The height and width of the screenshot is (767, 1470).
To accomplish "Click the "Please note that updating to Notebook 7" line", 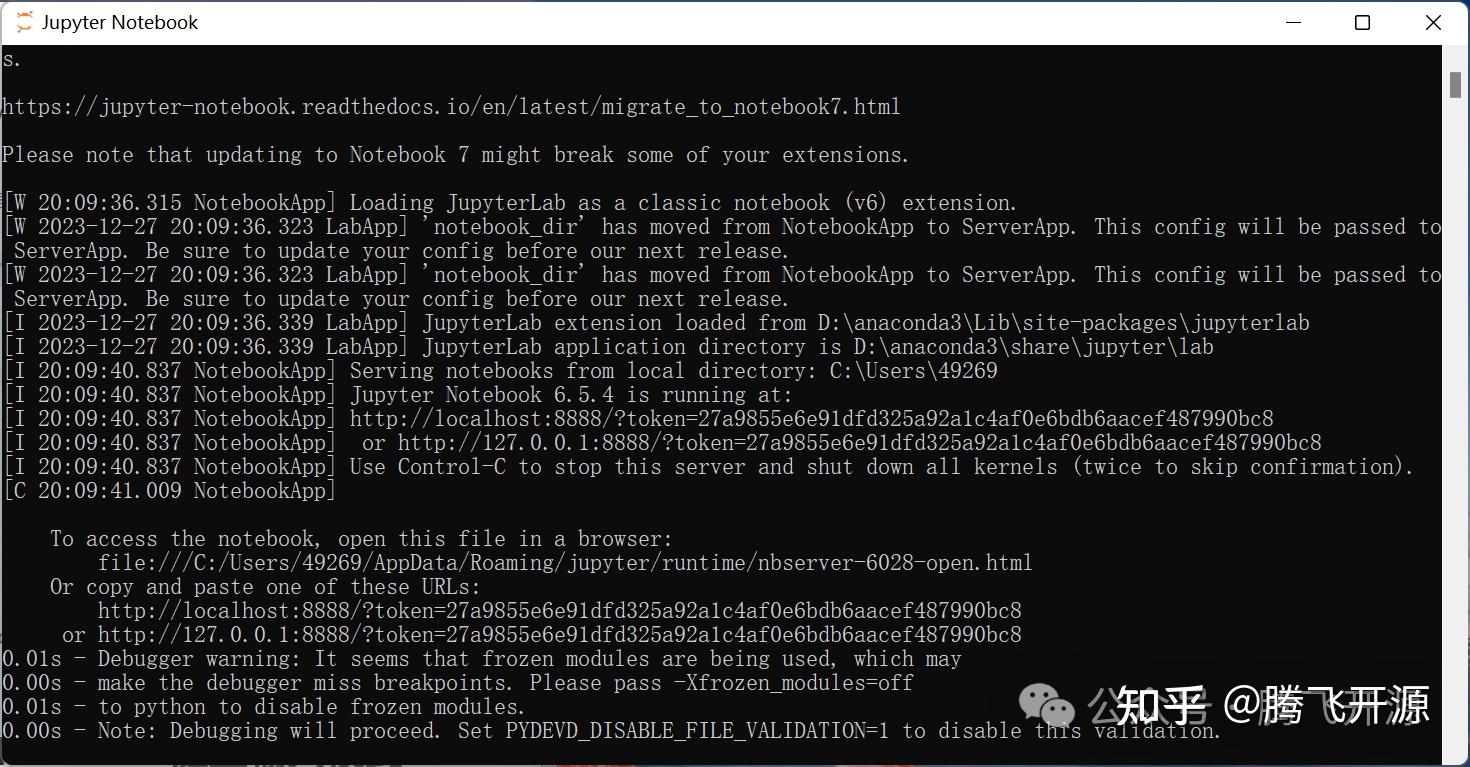I will (x=455, y=155).
